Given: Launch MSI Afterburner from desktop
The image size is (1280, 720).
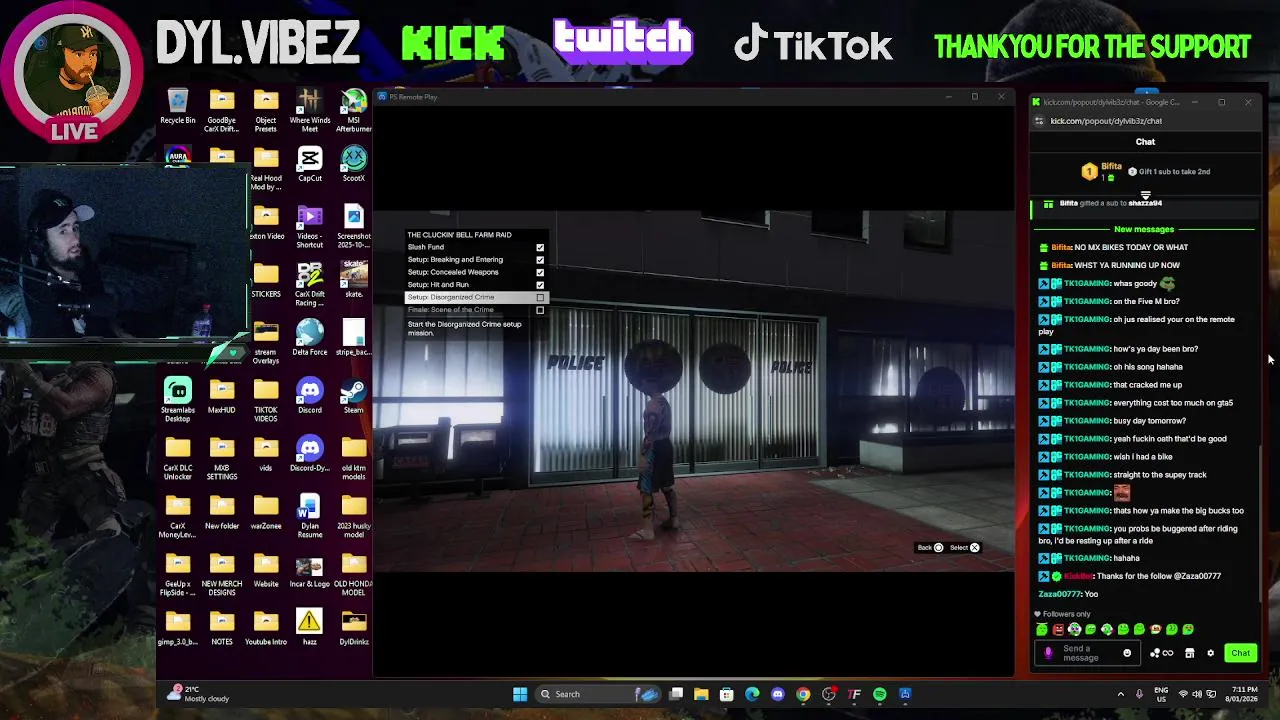Looking at the screenshot, I should point(354,111).
